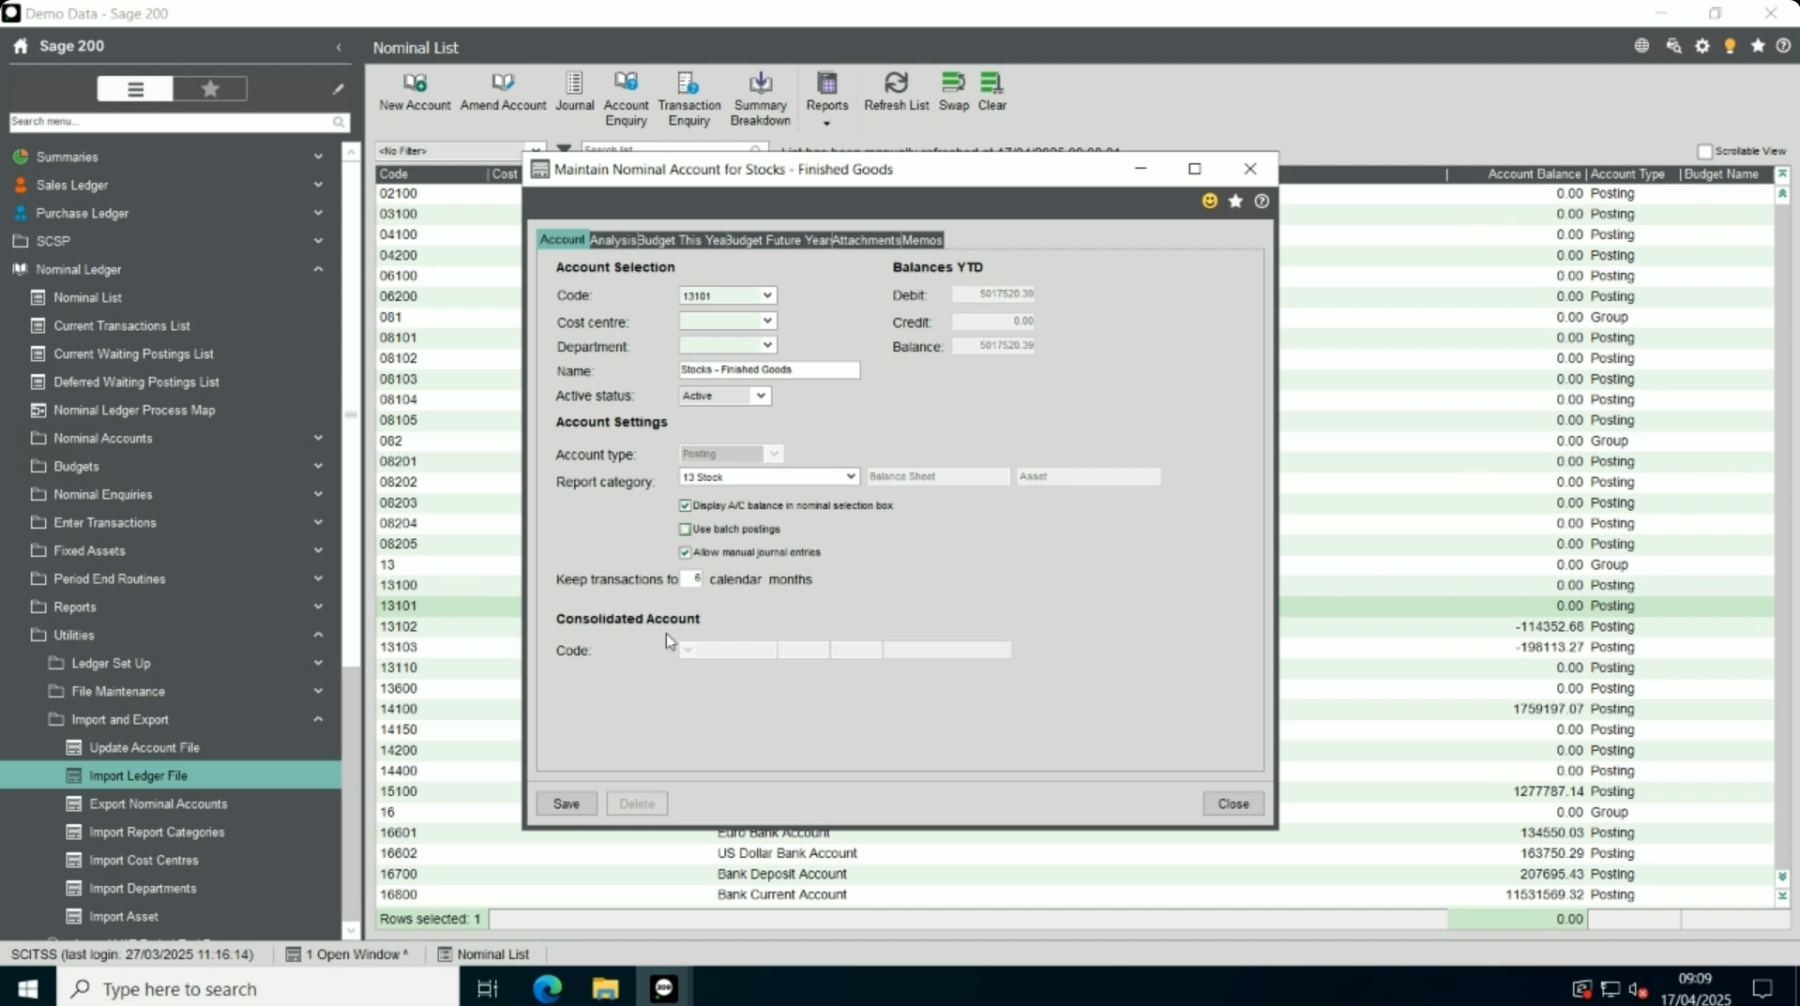Open the Memos tab
Viewport: 1800px width, 1006px height.
[922, 240]
